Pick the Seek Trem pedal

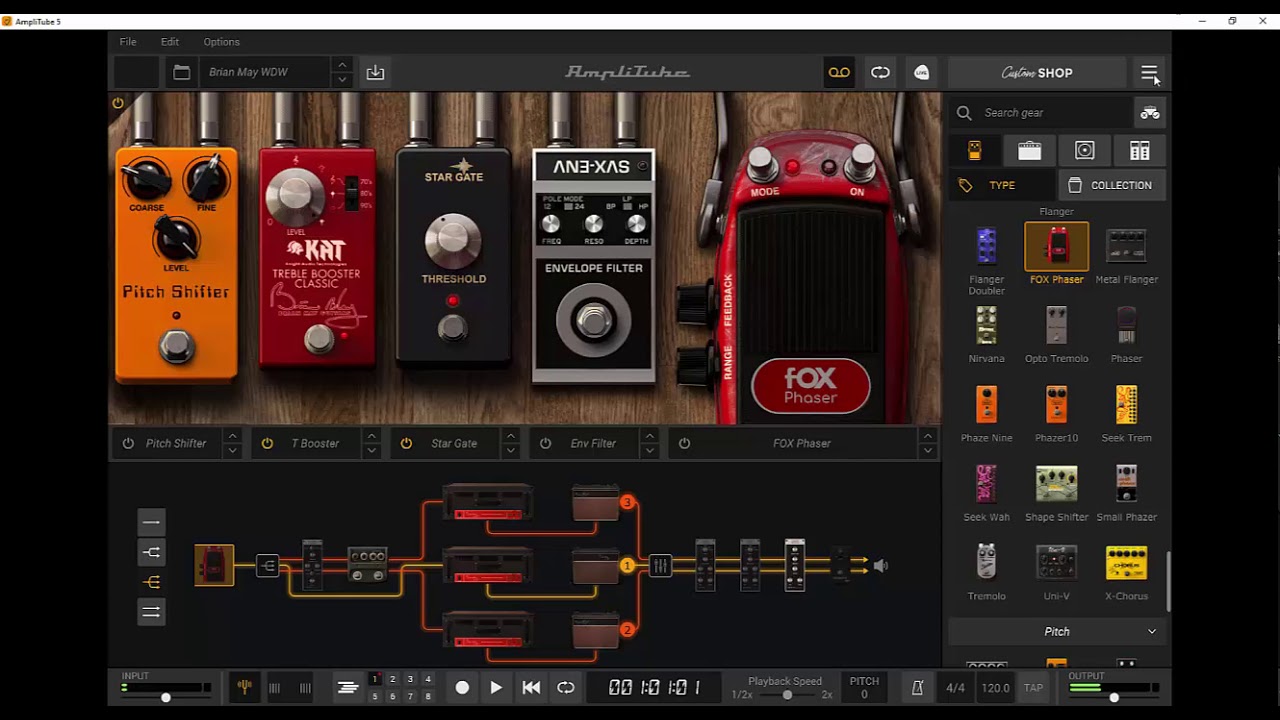[x=1126, y=414]
